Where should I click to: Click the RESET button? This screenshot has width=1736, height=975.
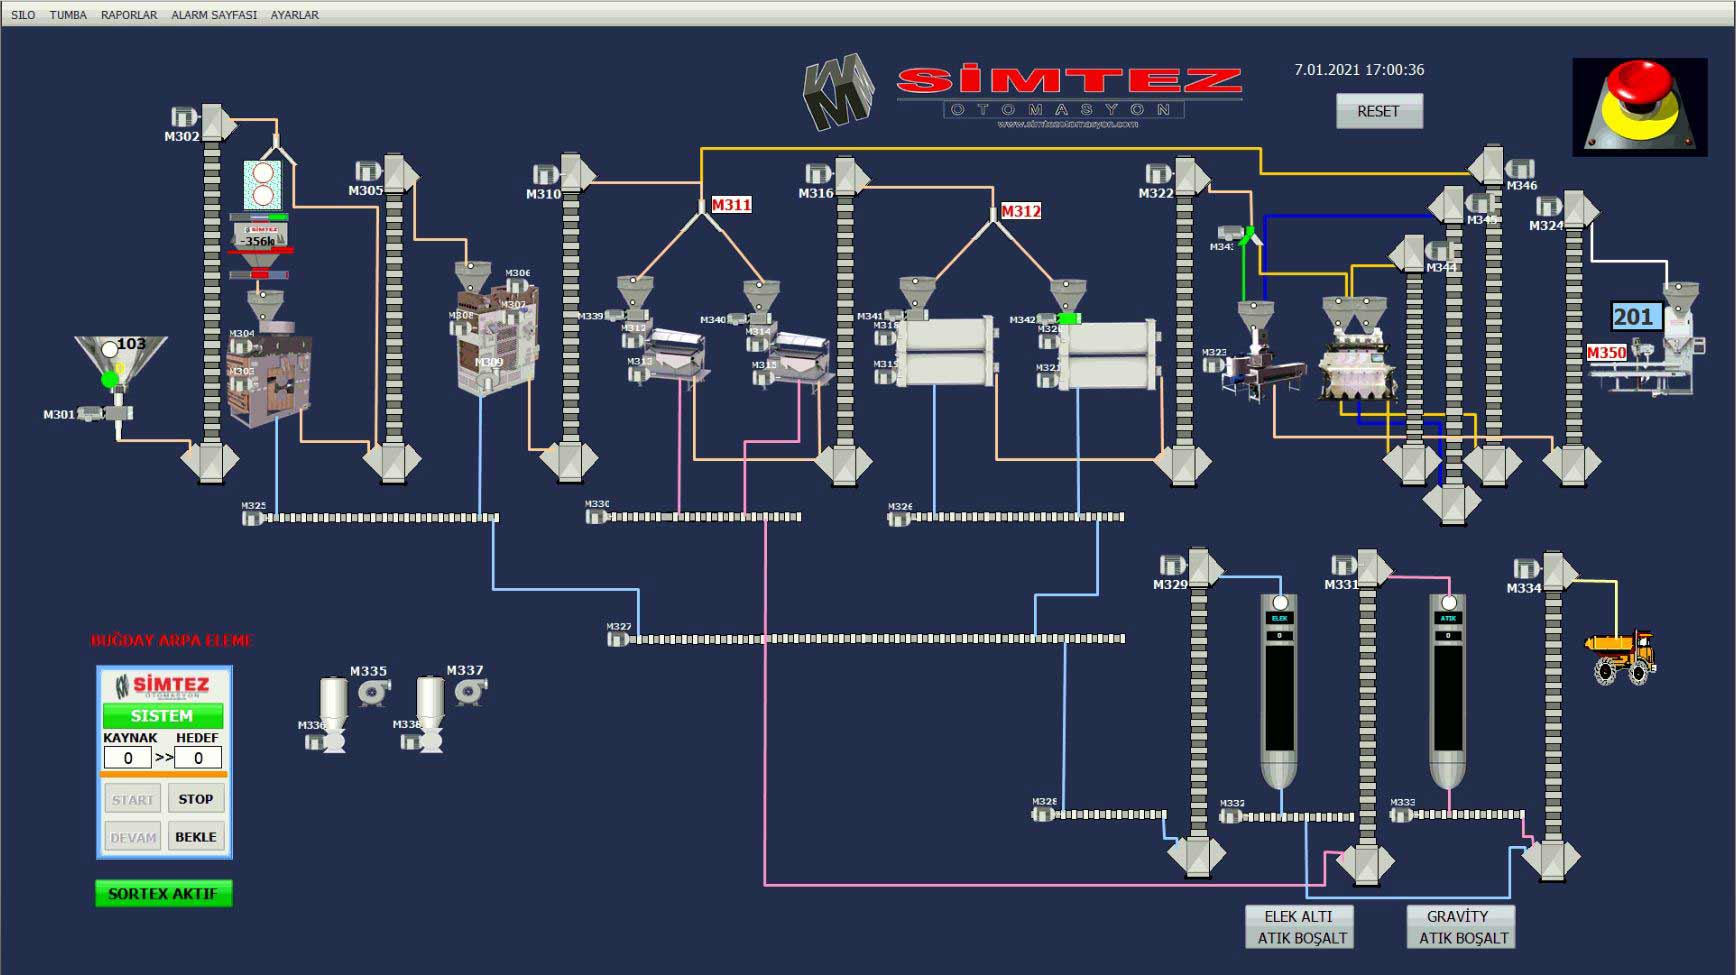pyautogui.click(x=1379, y=111)
